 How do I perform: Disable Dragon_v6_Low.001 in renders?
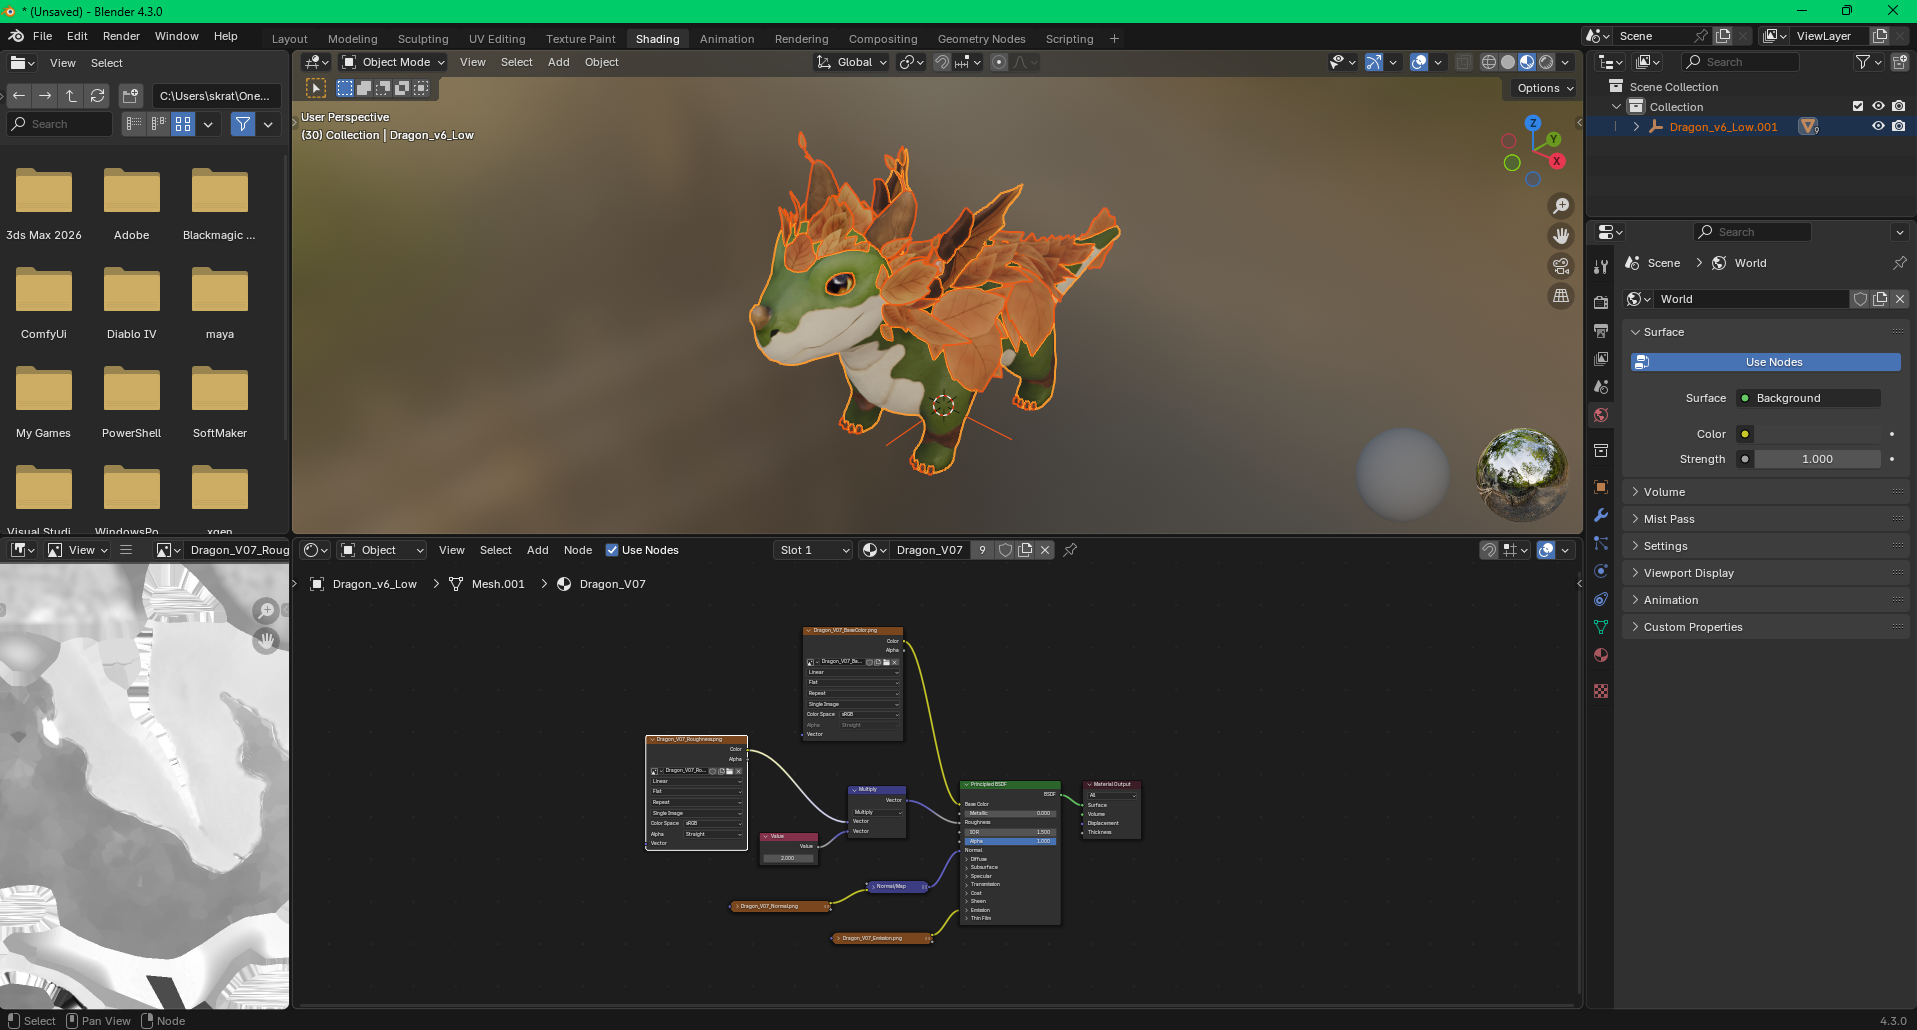1898,126
